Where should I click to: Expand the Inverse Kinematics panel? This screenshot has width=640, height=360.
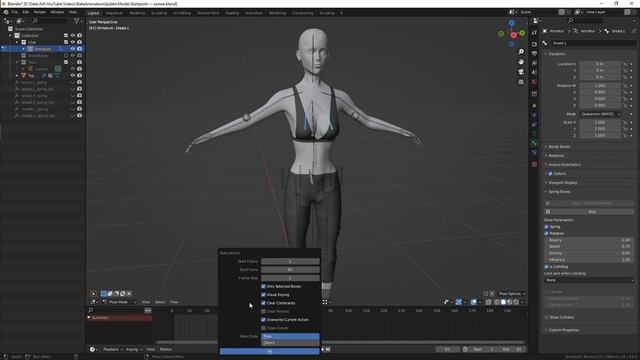click(x=563, y=164)
